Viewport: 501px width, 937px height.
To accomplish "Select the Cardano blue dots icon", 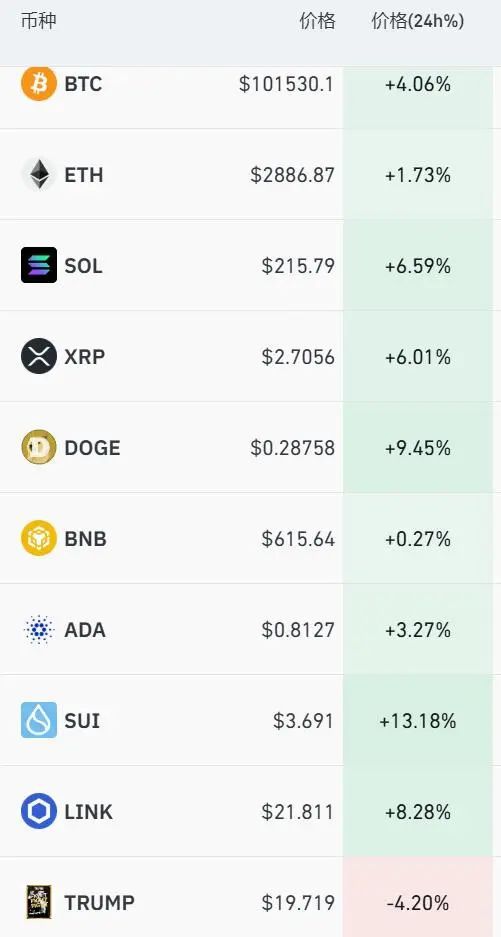I will [x=39, y=629].
